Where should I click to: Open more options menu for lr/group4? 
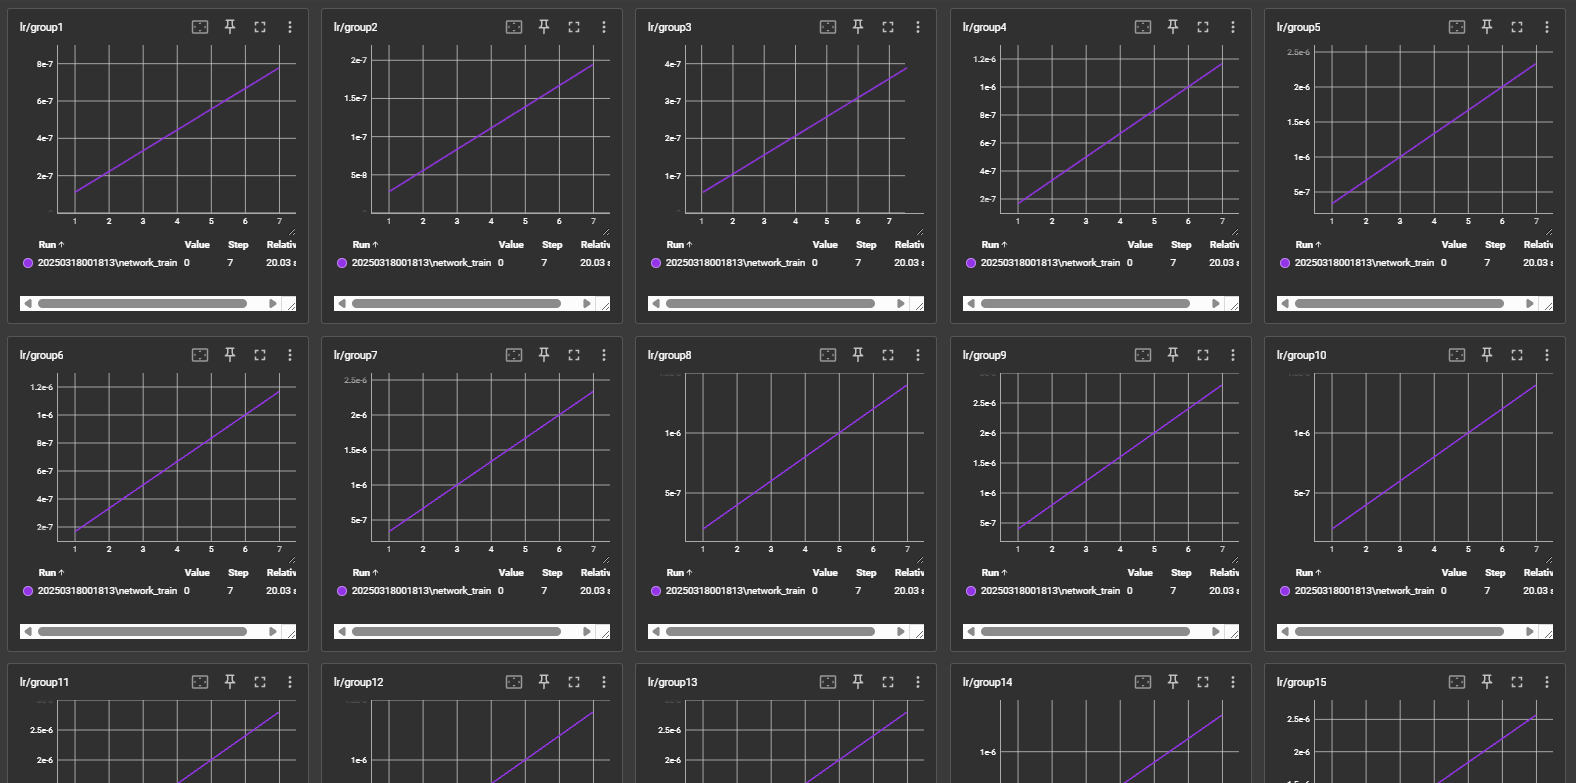[1232, 27]
